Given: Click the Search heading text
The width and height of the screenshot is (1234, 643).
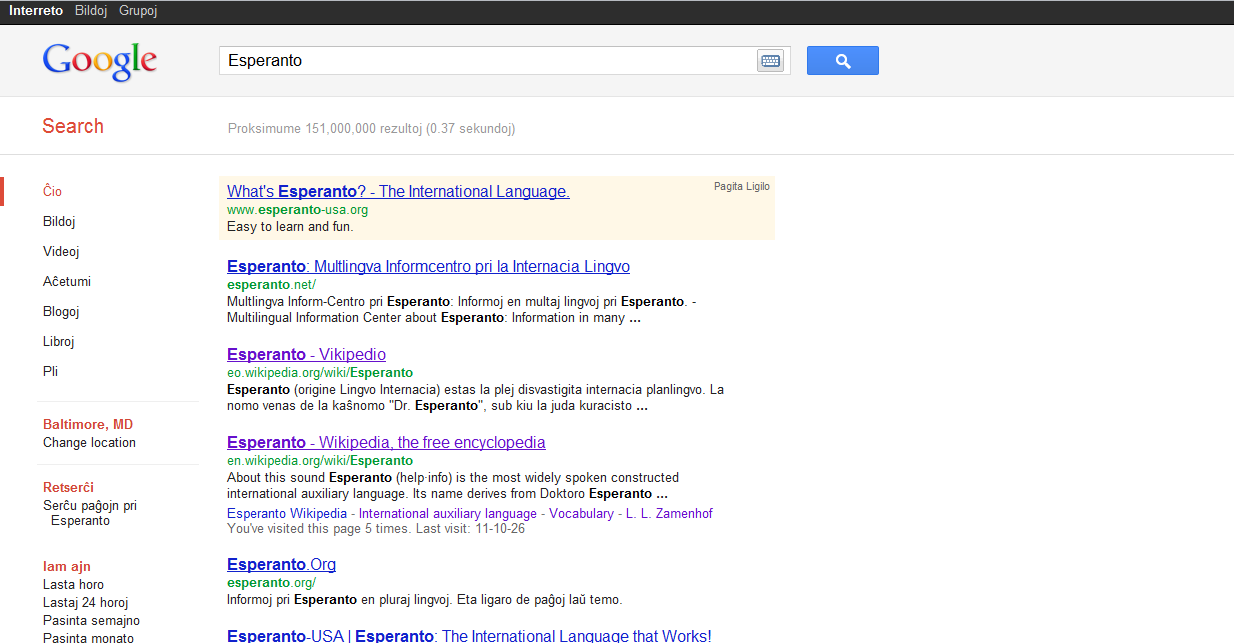Looking at the screenshot, I should coord(73,126).
